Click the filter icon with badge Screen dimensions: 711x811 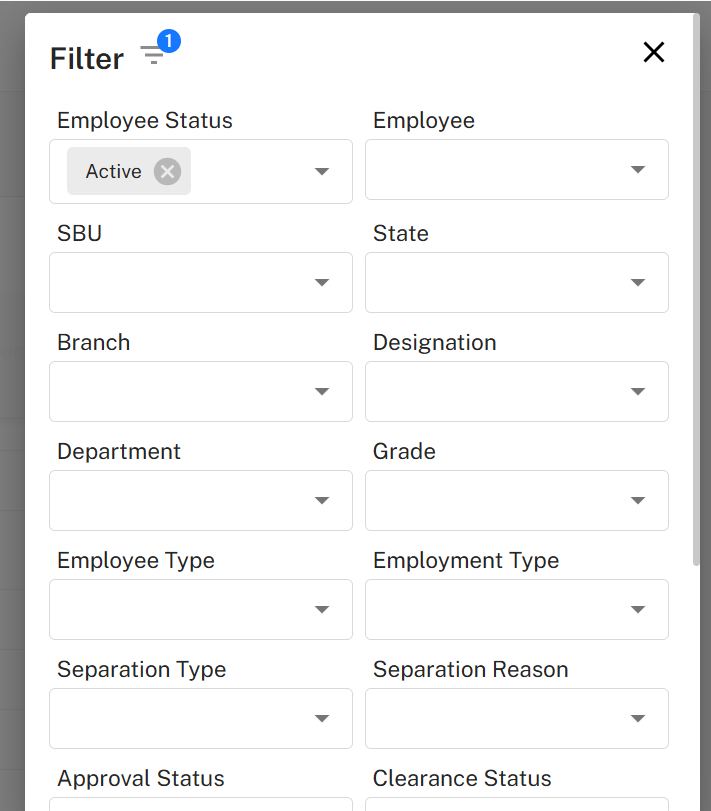coord(153,55)
